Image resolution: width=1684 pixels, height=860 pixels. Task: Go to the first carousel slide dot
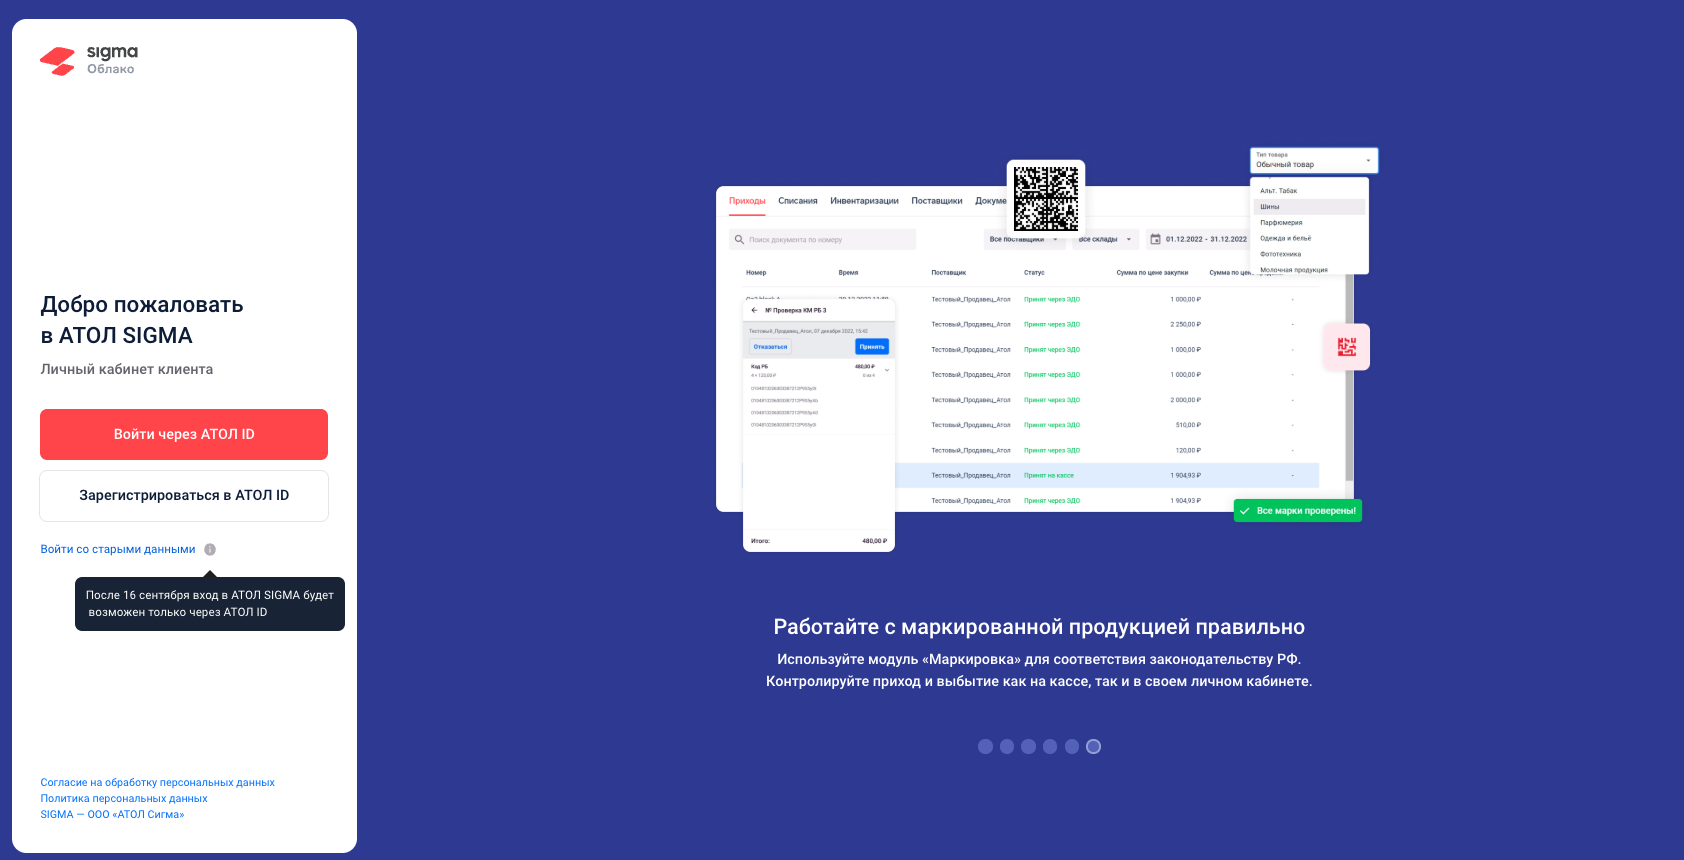[x=985, y=746]
